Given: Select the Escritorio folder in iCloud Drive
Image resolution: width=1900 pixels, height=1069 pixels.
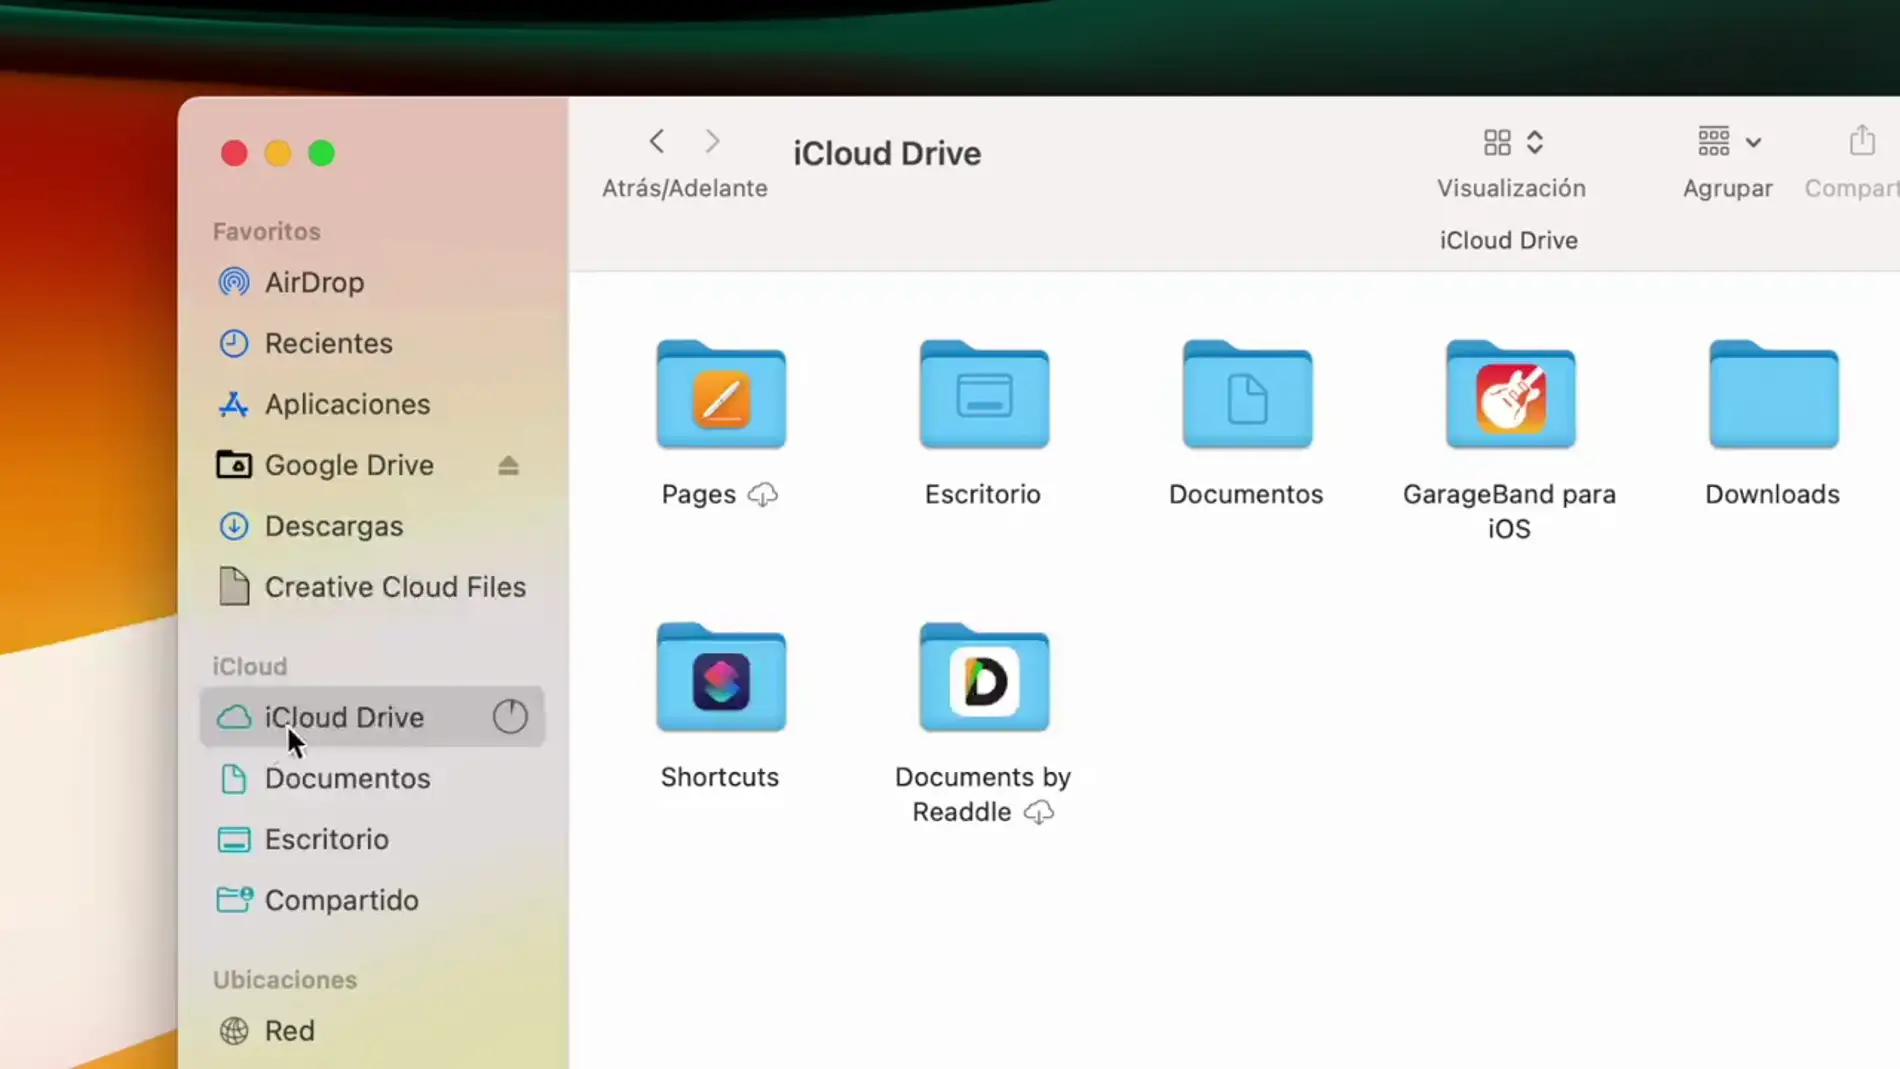Looking at the screenshot, I should 983,395.
